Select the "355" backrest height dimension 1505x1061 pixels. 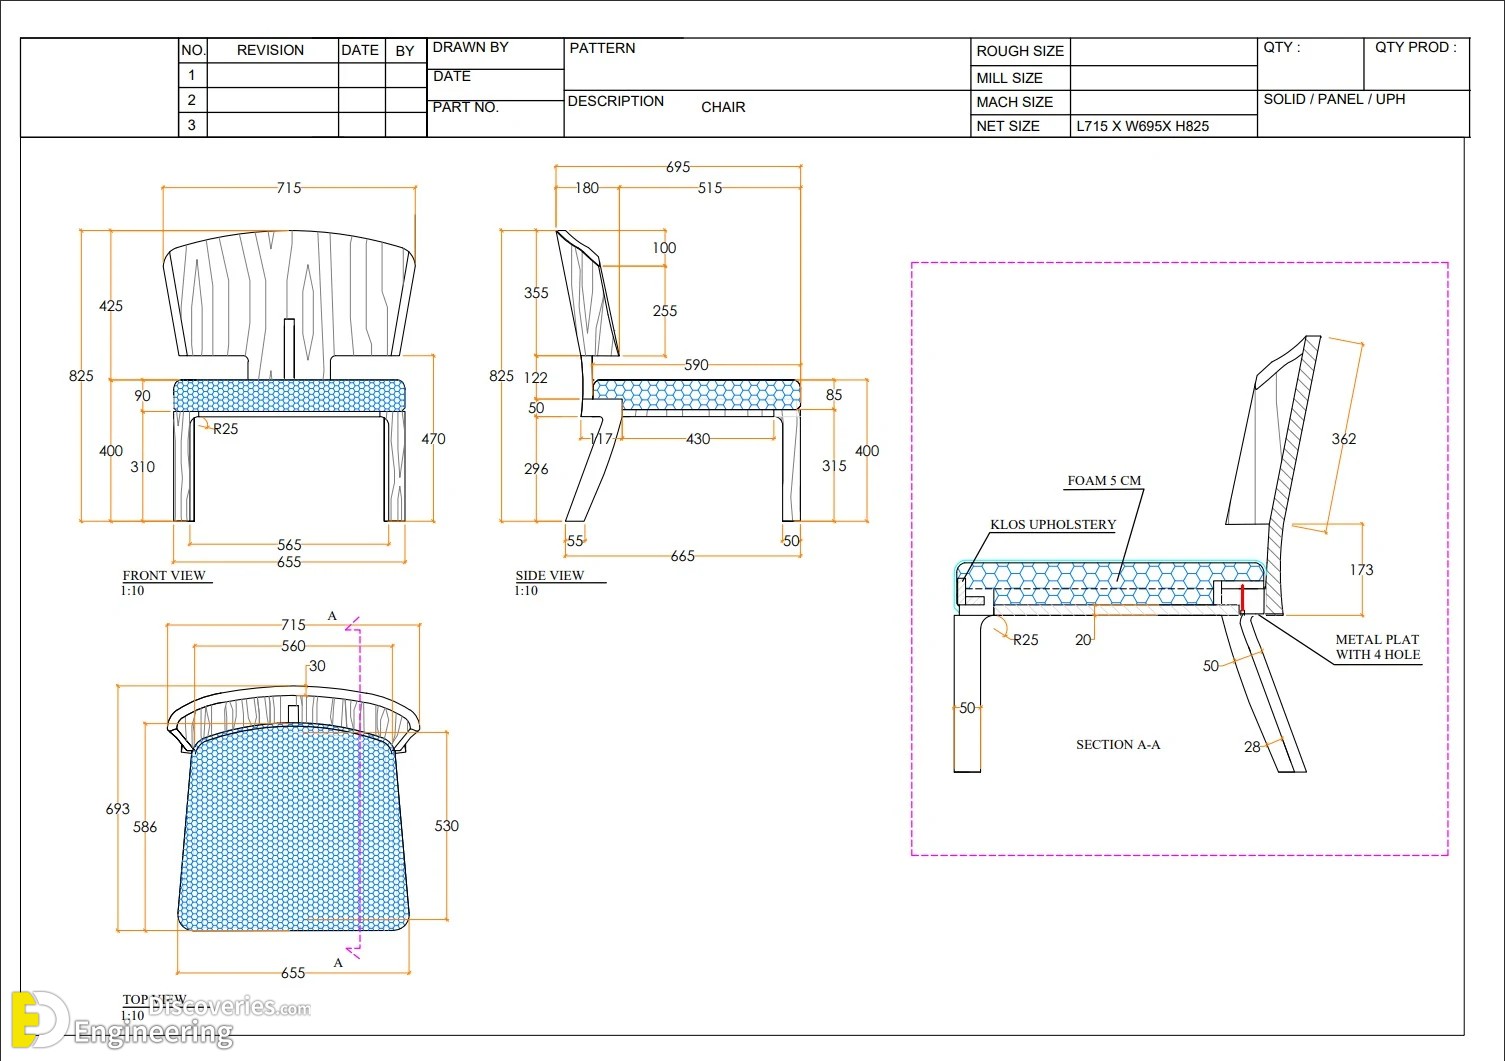tap(536, 293)
